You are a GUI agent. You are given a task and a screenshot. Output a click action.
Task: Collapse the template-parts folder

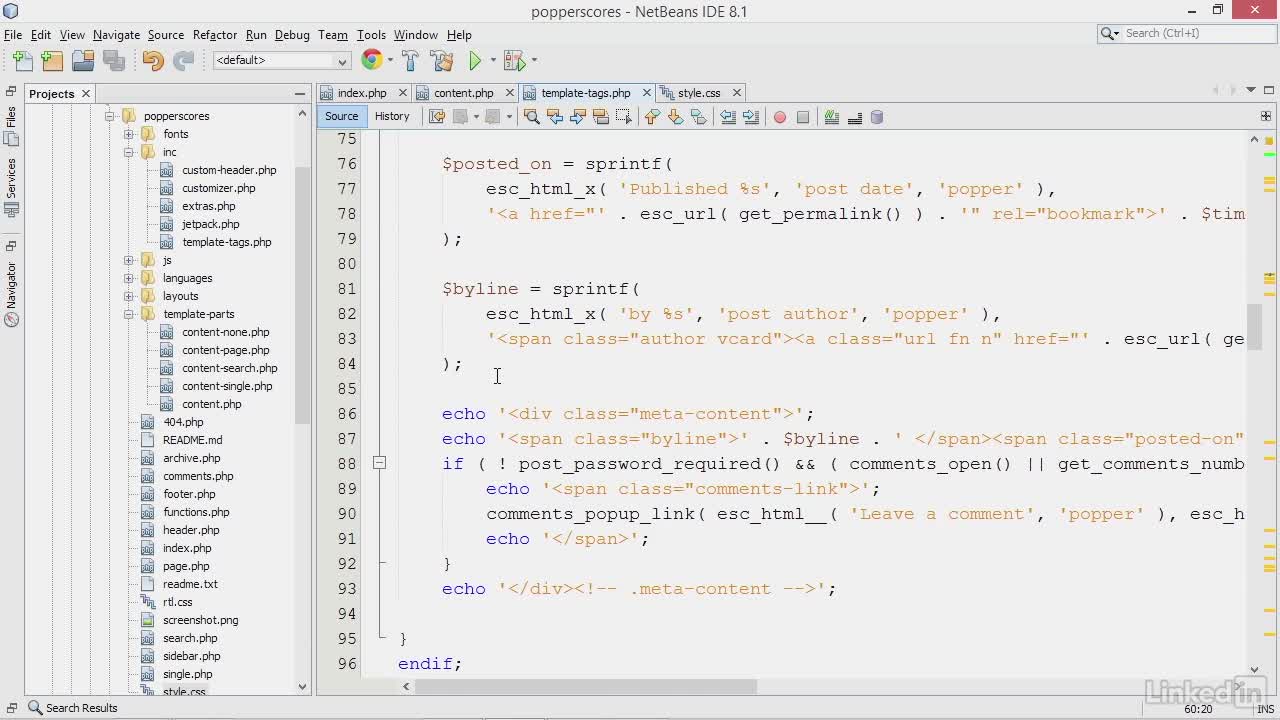point(129,314)
